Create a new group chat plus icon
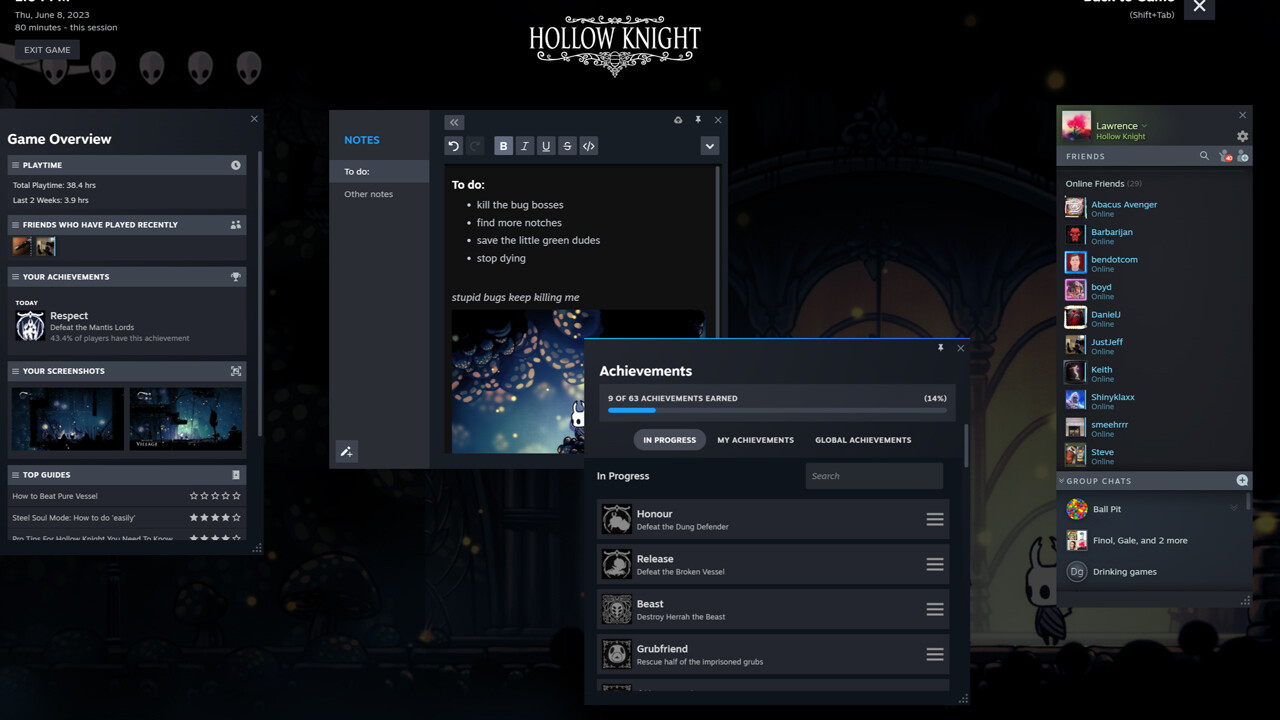The height and width of the screenshot is (720, 1280). pyautogui.click(x=1242, y=481)
